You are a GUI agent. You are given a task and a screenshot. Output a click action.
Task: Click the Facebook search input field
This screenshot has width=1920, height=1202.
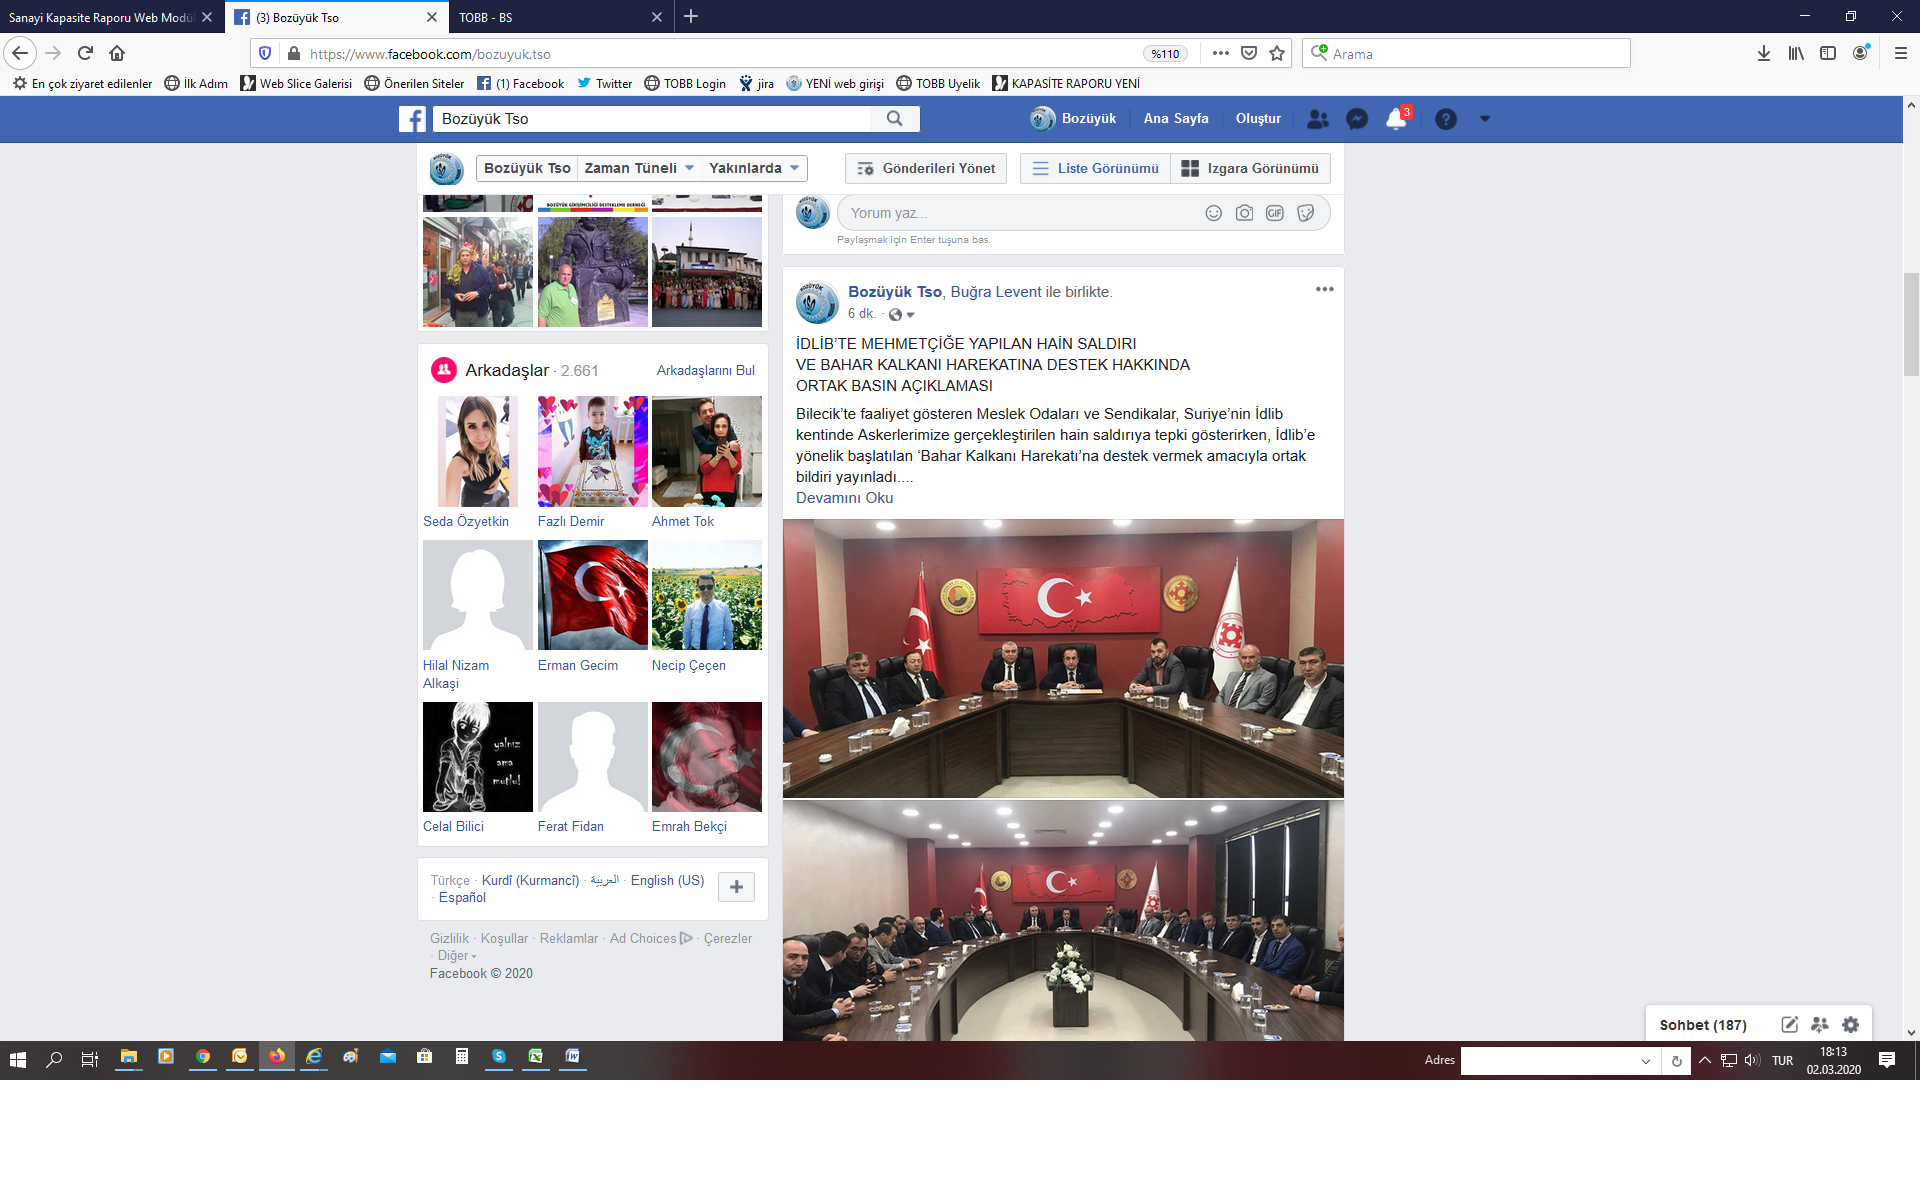(x=650, y=119)
